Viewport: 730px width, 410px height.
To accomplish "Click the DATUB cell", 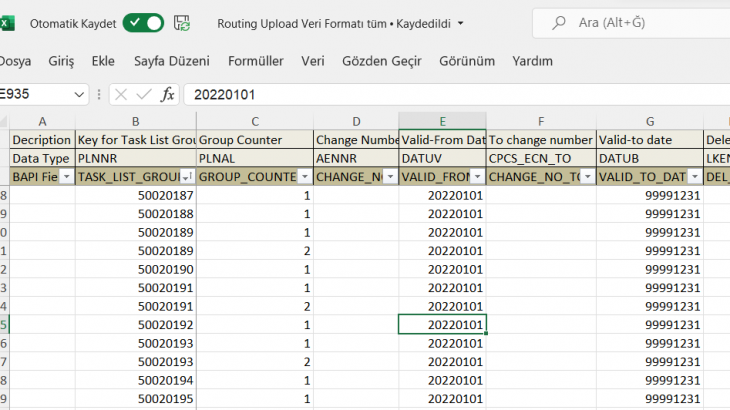I will [650, 159].
